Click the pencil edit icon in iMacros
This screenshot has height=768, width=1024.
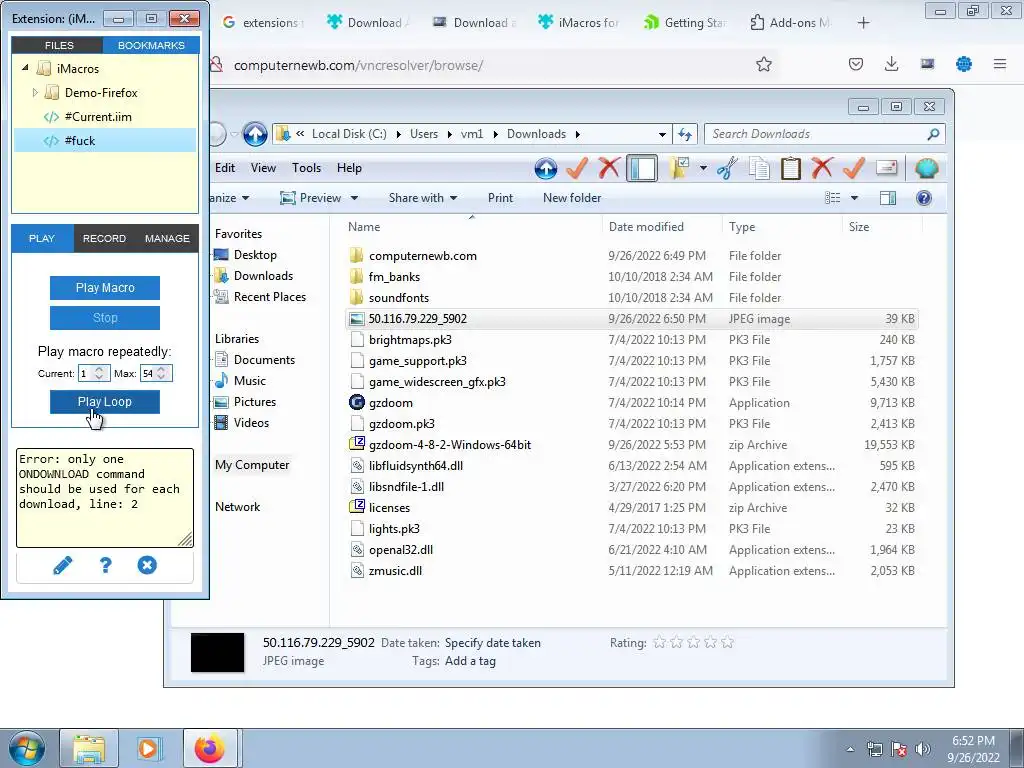63,566
